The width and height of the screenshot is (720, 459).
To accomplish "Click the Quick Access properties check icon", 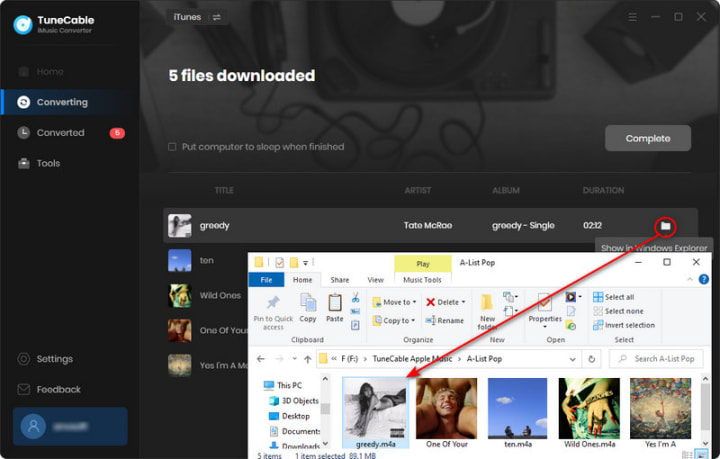I will (279, 263).
